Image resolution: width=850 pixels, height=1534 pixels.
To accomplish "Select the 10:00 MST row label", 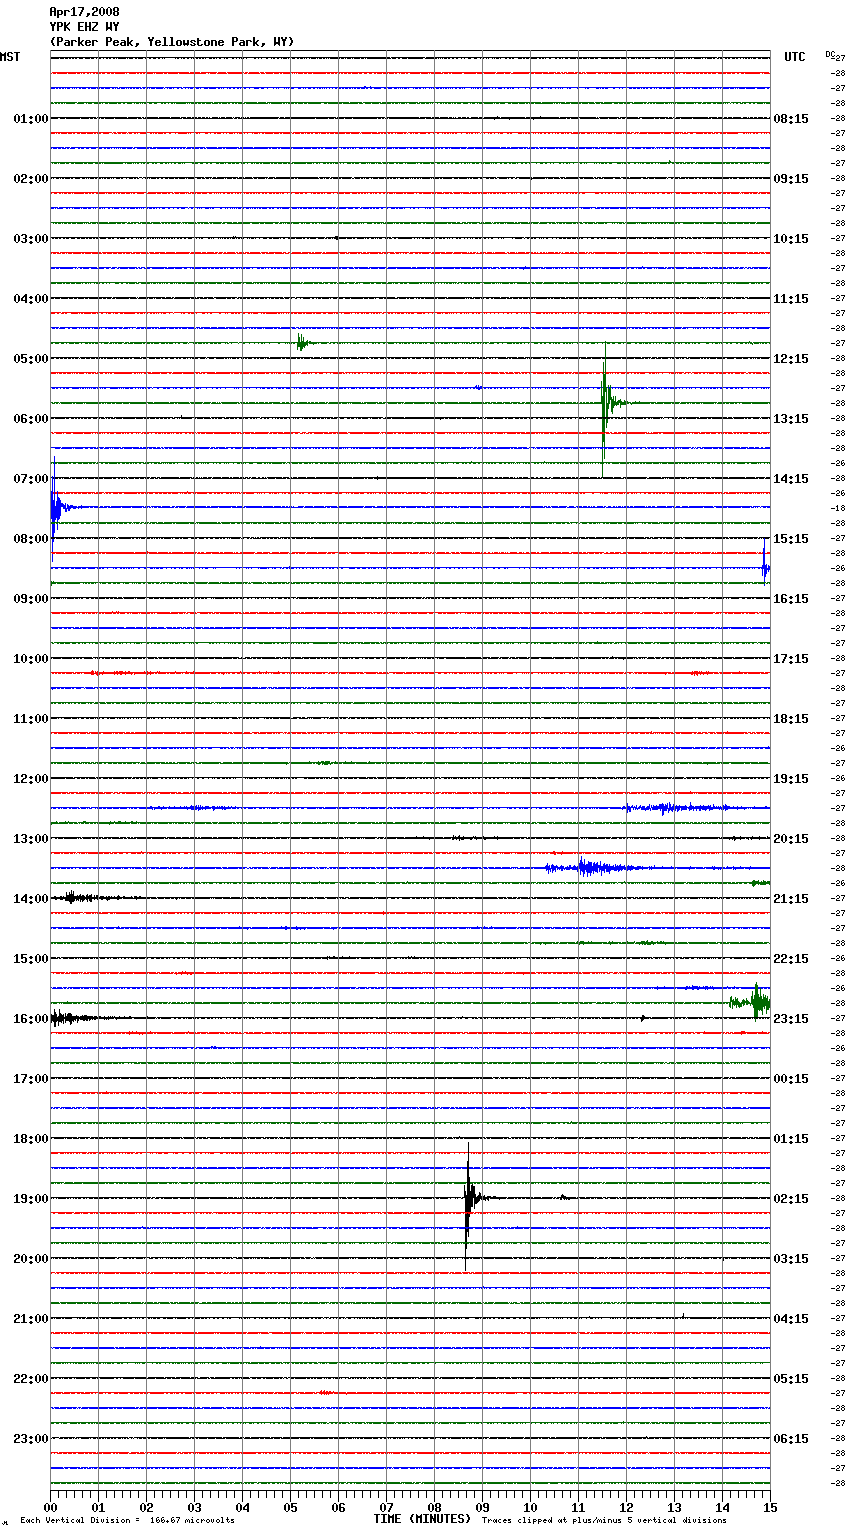I will click(30, 659).
